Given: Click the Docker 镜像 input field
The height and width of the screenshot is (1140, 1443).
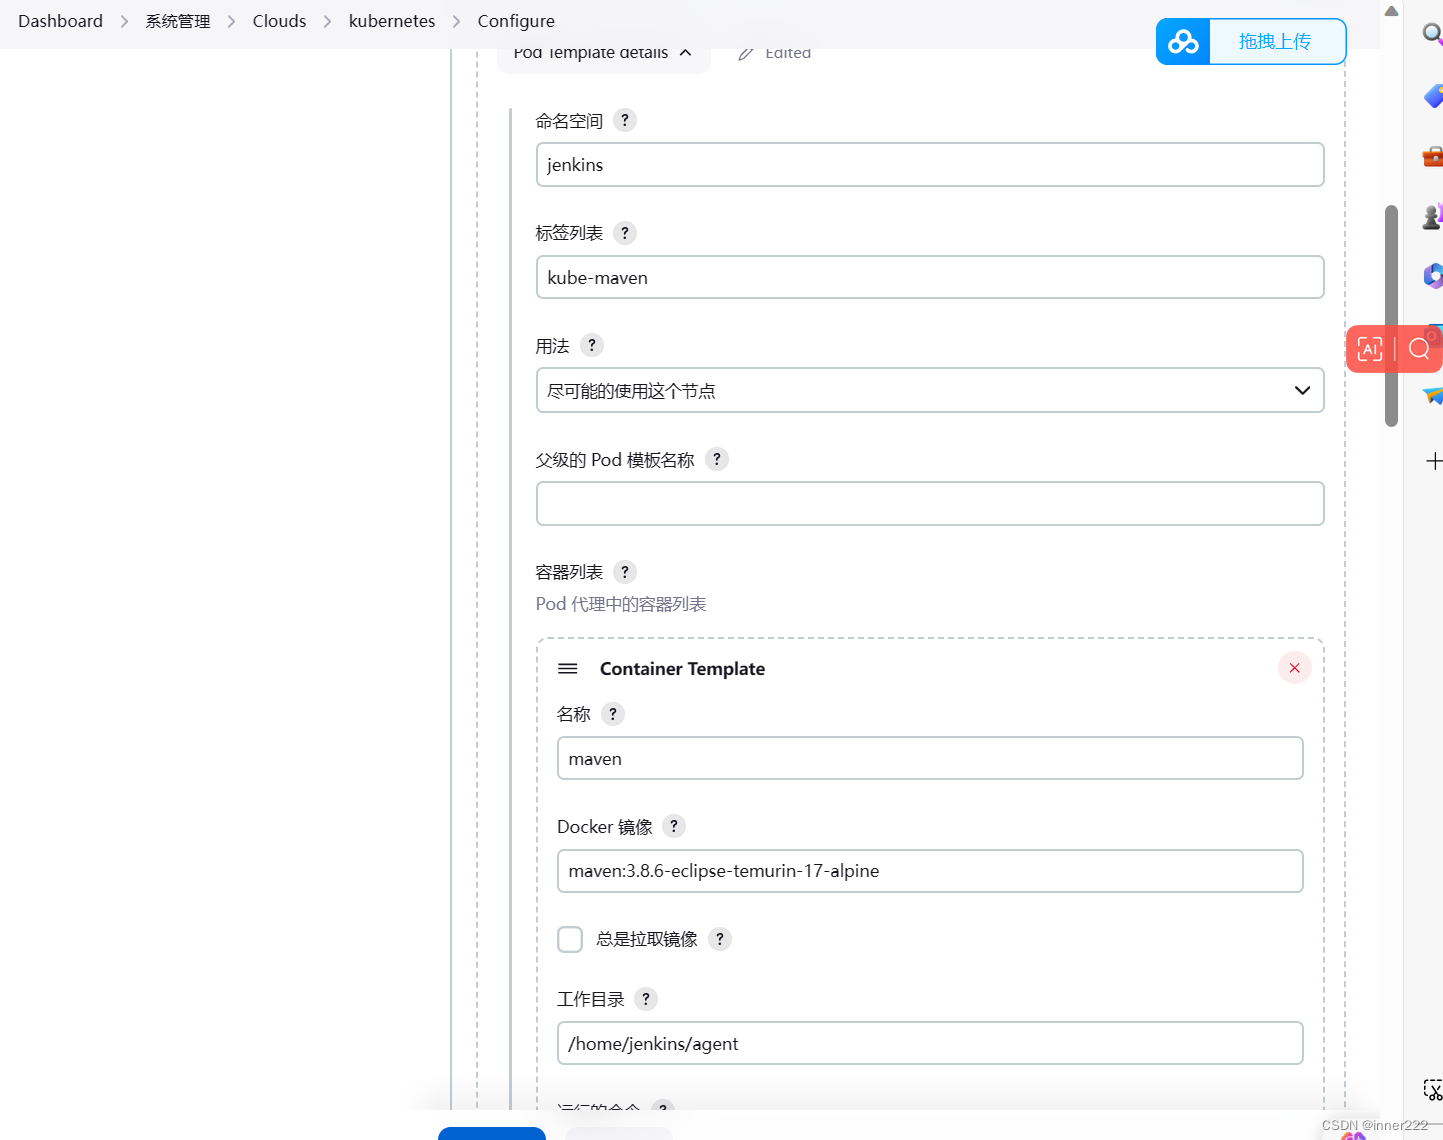Looking at the screenshot, I should [930, 871].
